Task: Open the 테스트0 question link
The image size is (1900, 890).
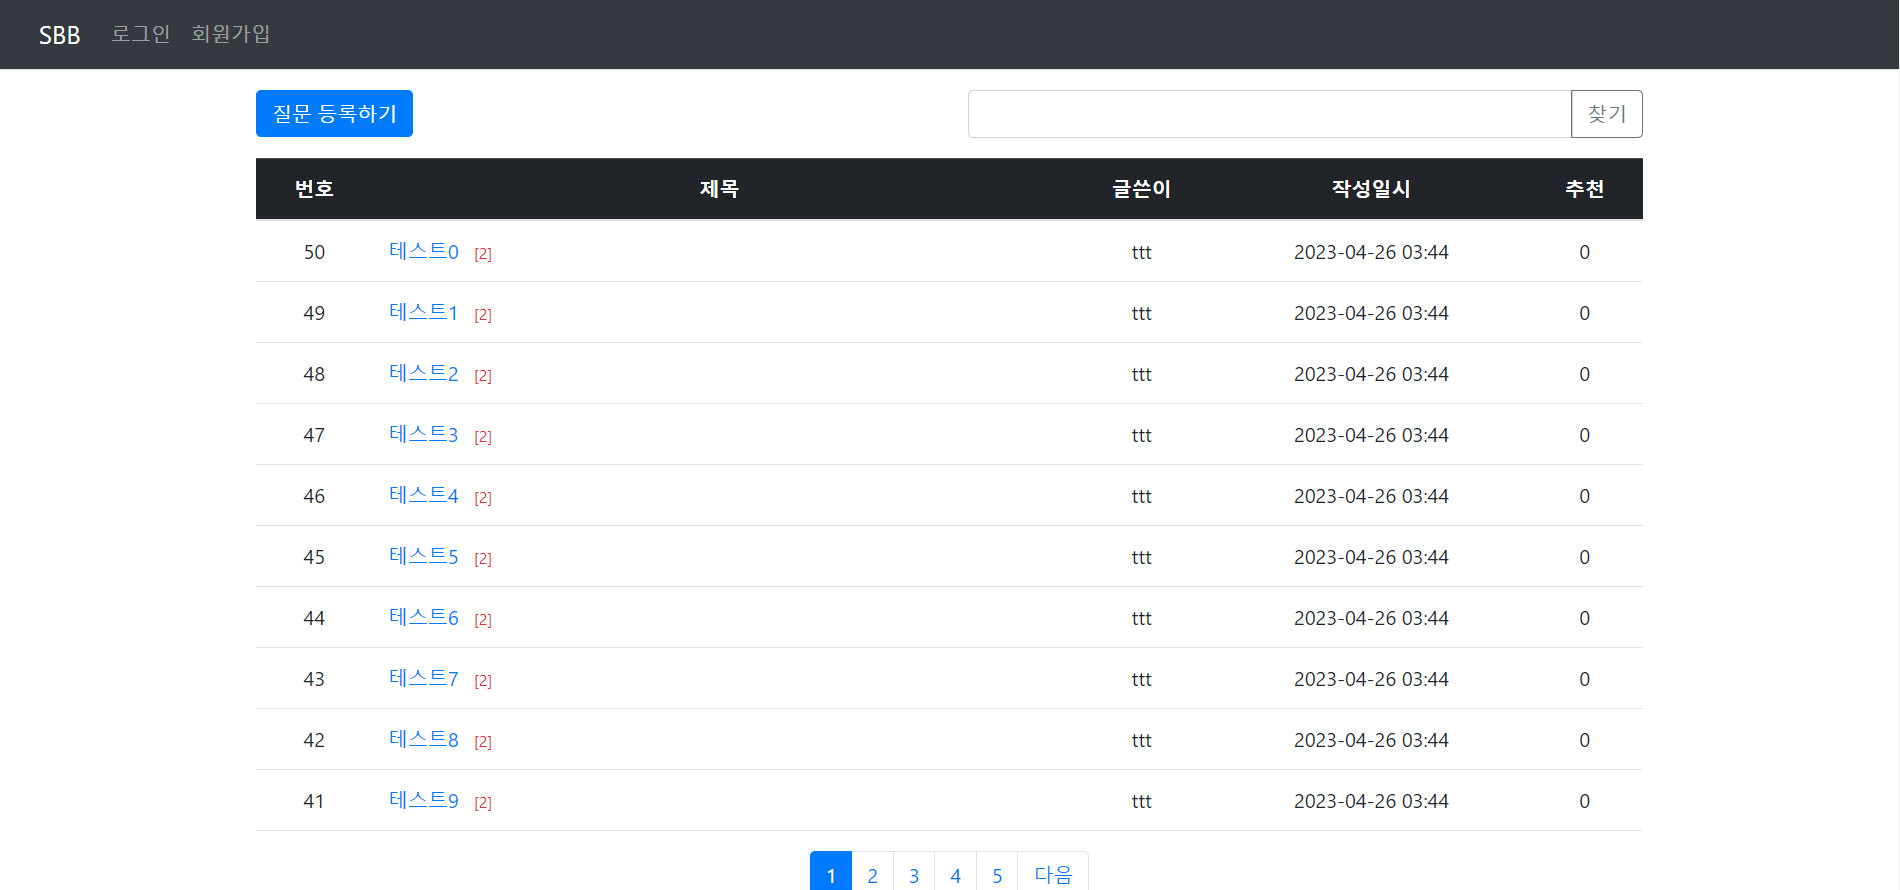Action: click(424, 251)
